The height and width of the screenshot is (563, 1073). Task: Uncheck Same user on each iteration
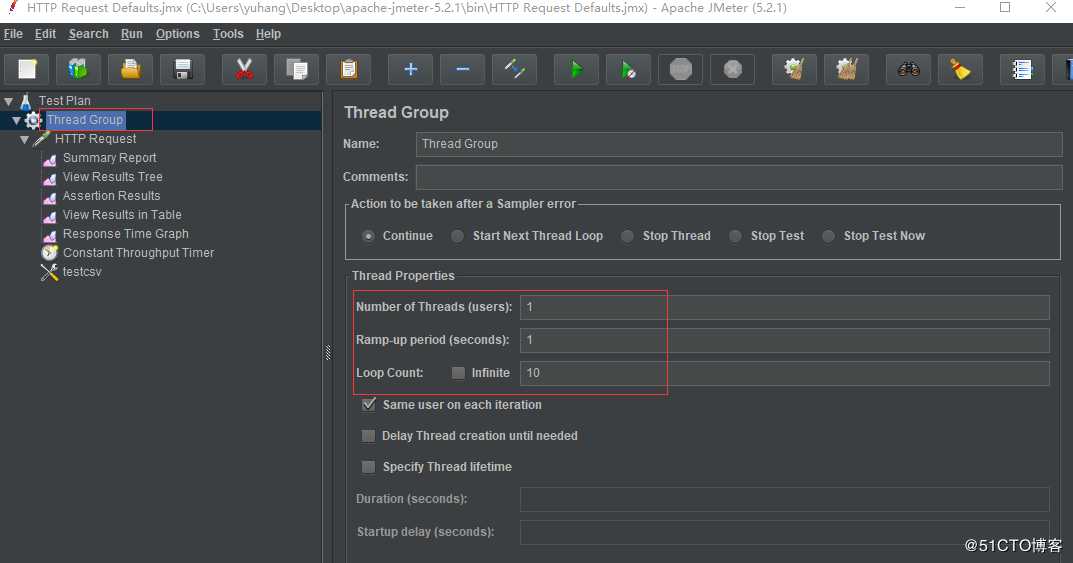[x=368, y=404]
